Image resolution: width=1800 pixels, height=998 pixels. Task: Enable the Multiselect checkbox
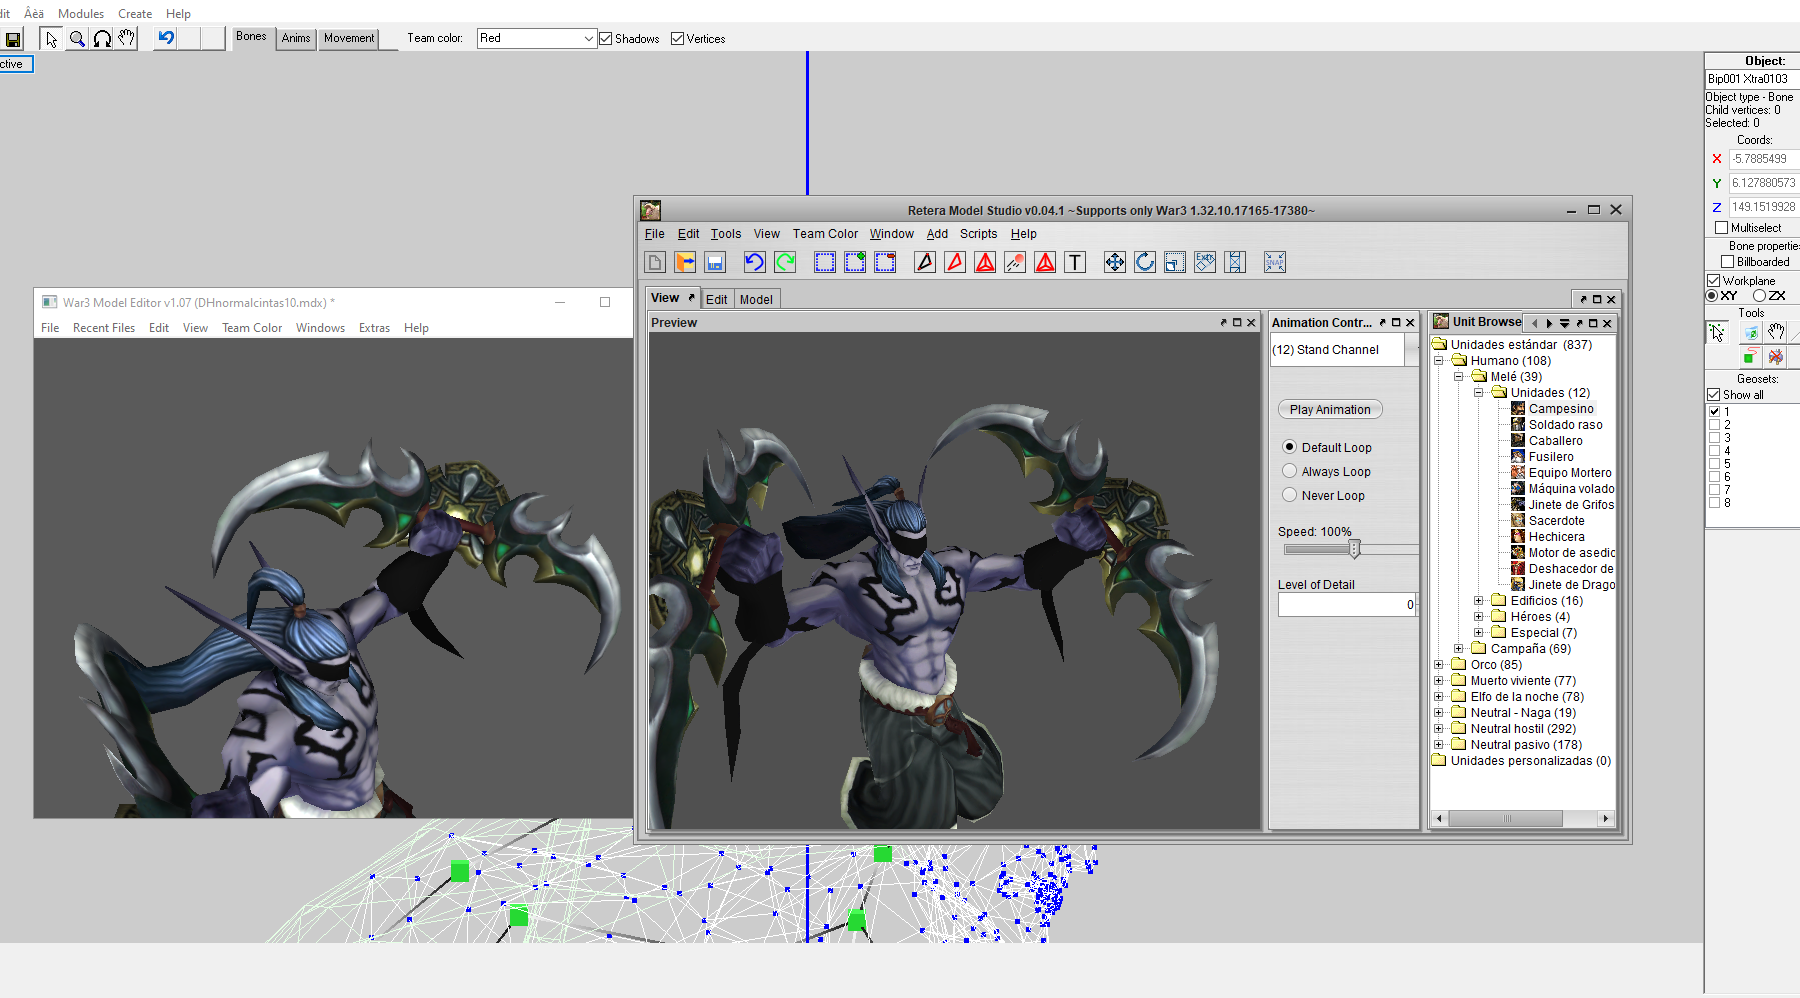[1721, 228]
